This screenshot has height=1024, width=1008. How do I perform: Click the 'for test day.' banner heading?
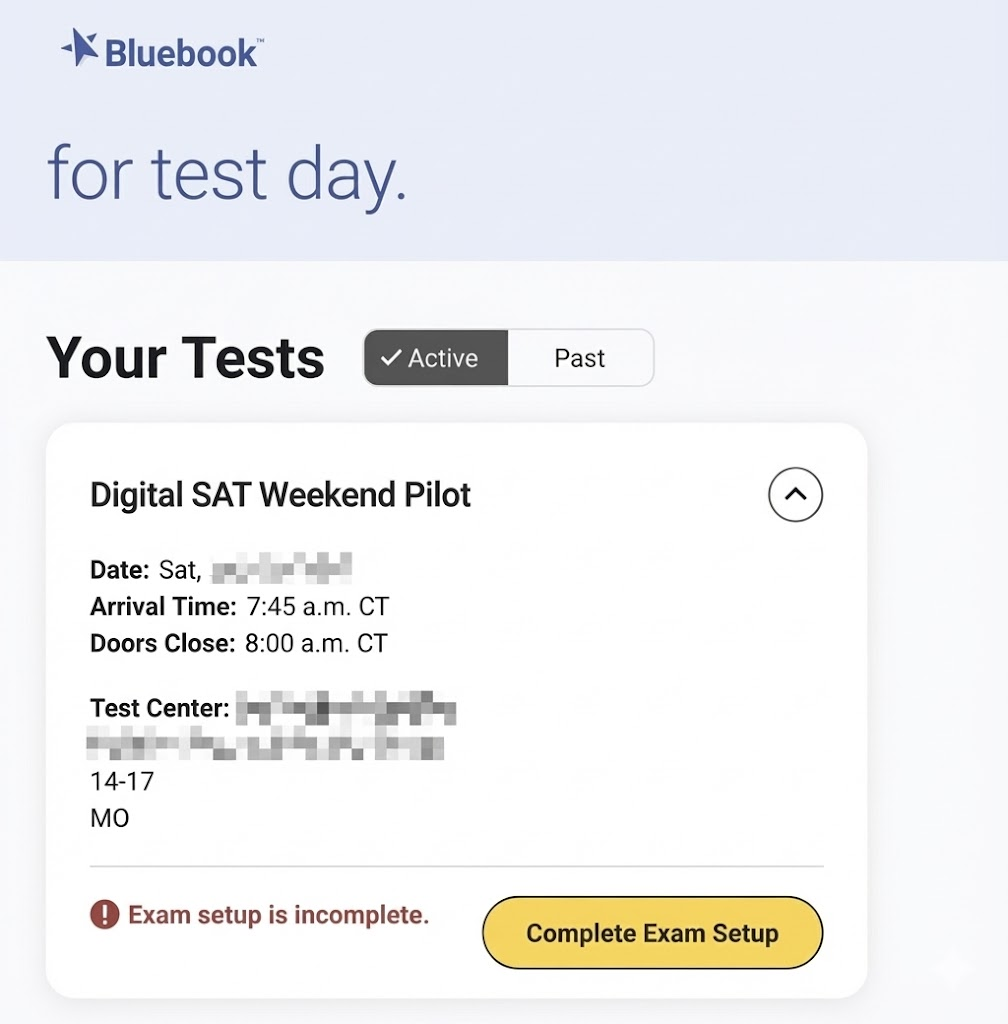[227, 172]
